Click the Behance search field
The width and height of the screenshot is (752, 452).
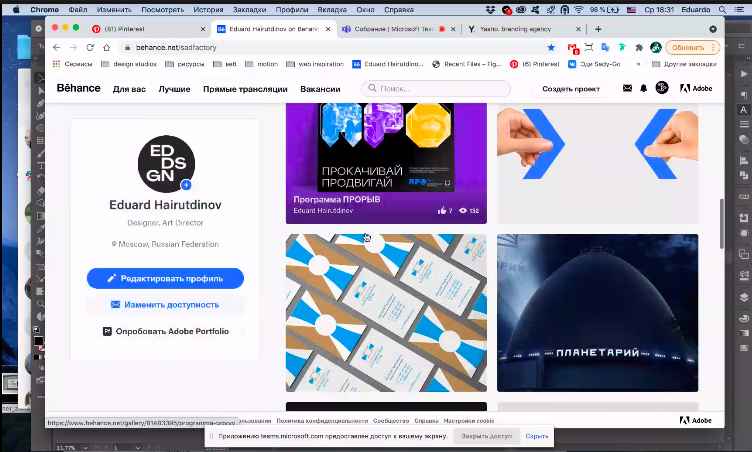pos(435,89)
